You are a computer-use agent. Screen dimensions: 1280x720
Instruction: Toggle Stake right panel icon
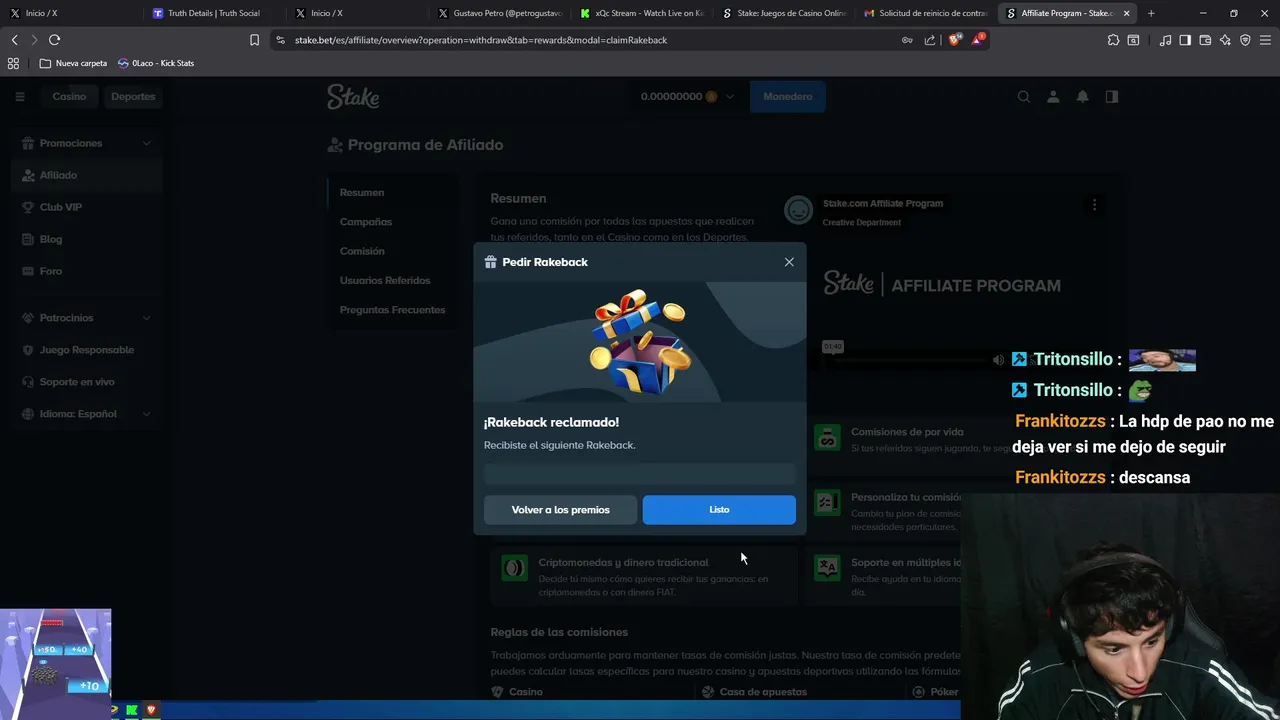(x=1112, y=97)
